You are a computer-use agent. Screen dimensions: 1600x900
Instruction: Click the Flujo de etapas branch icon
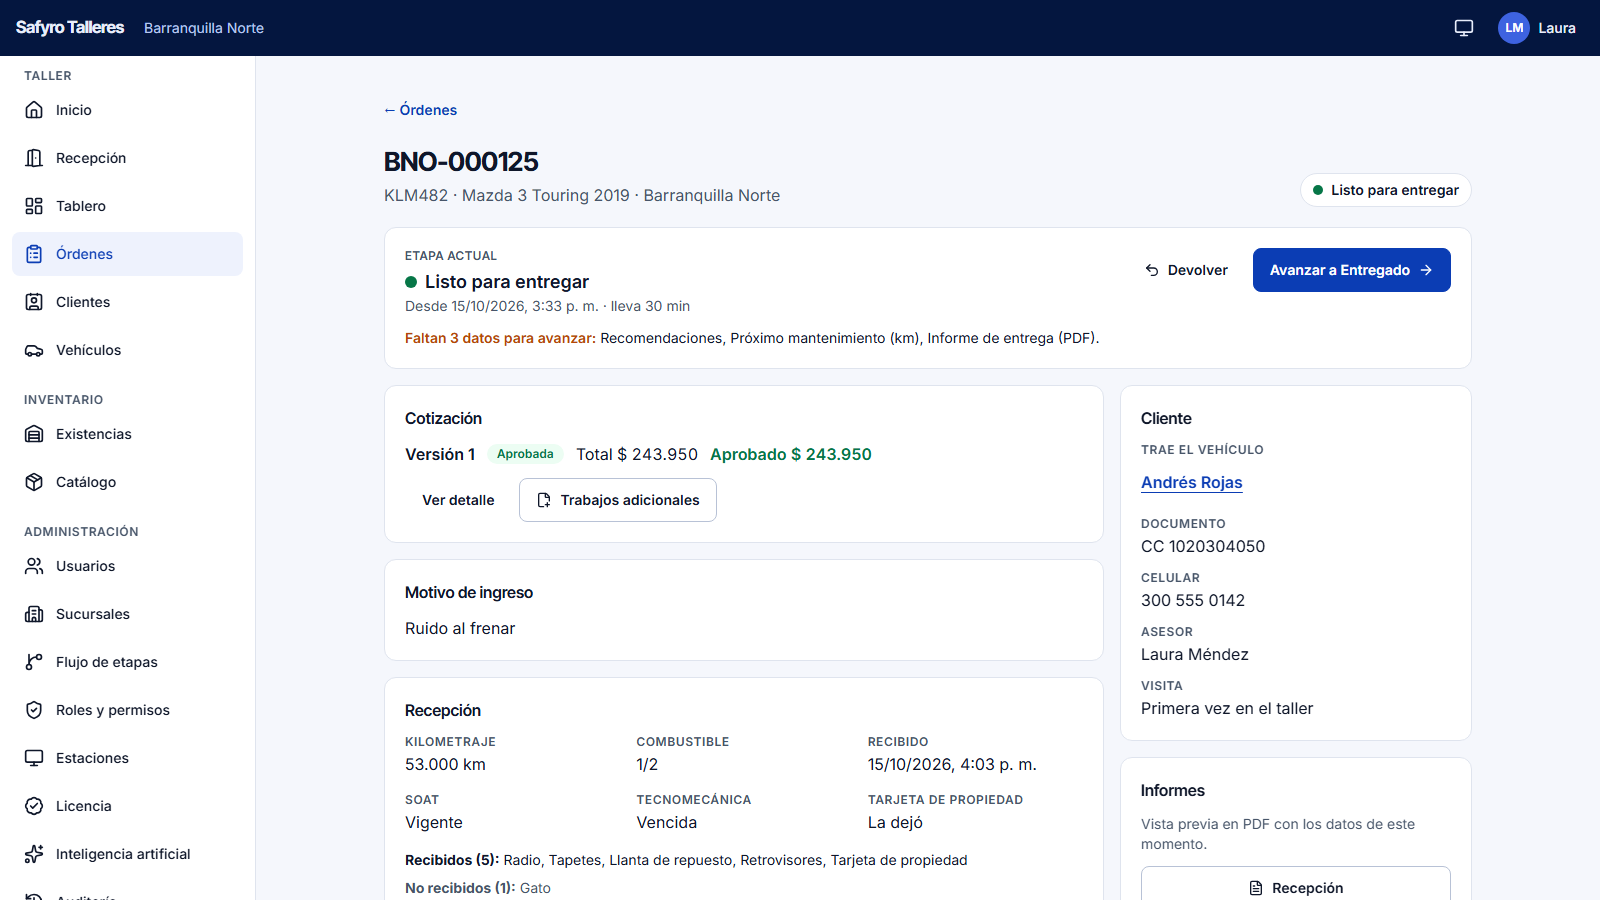(34, 662)
